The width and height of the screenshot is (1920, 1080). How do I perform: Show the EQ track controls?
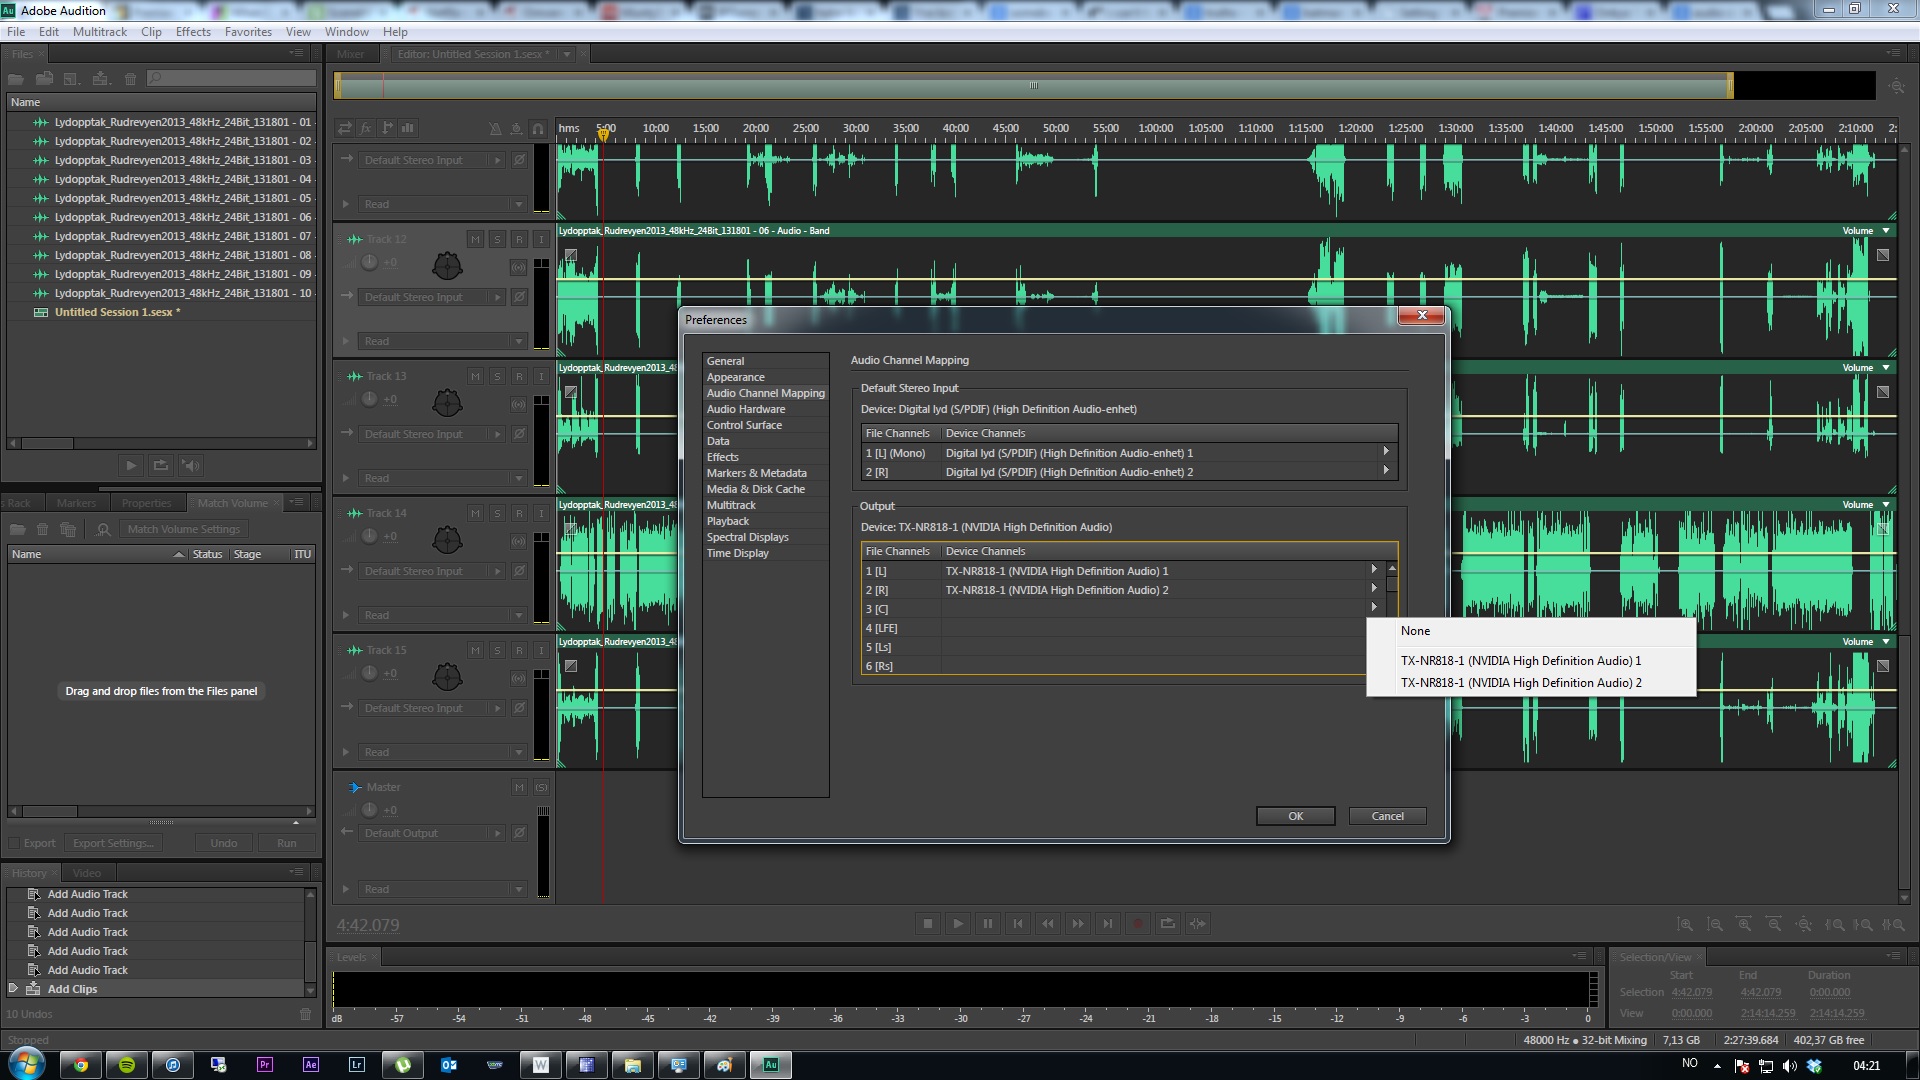408,128
